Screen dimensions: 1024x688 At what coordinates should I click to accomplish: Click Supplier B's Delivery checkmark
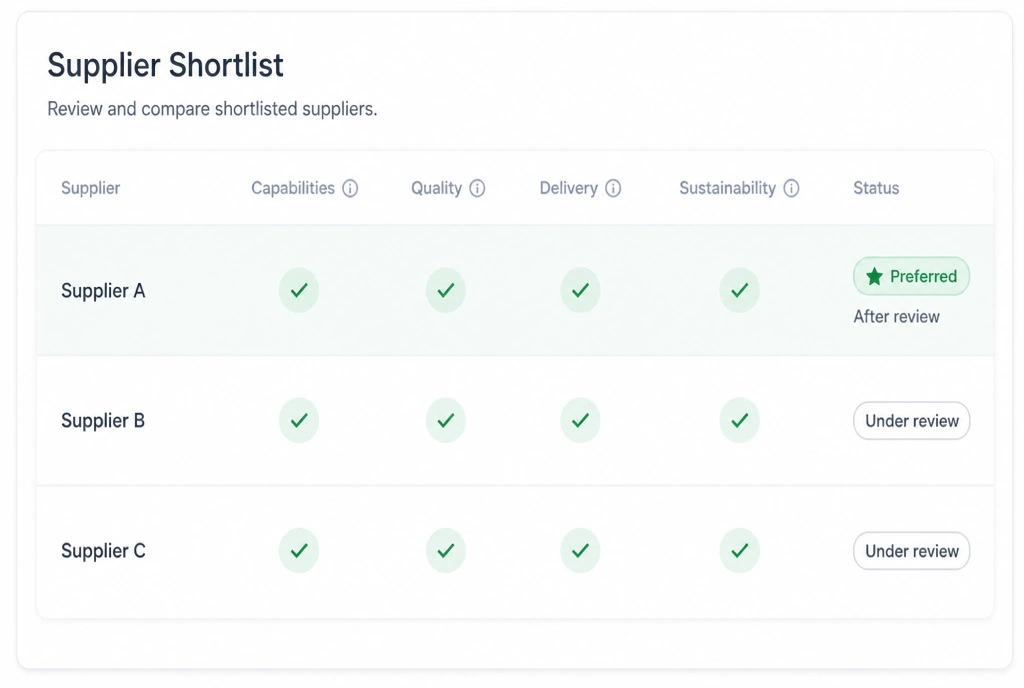pyautogui.click(x=580, y=420)
